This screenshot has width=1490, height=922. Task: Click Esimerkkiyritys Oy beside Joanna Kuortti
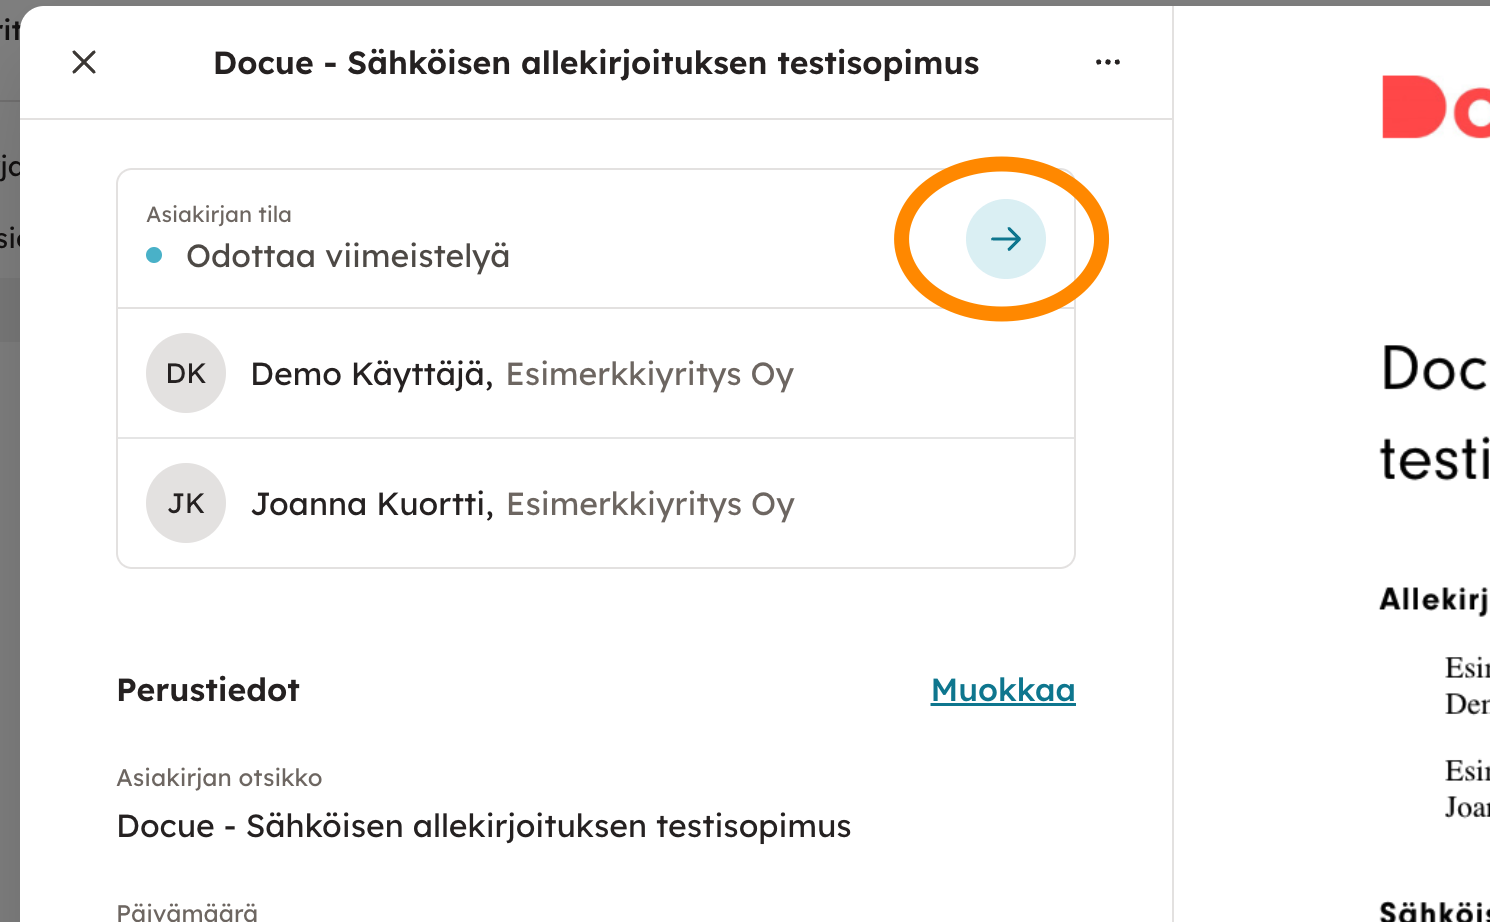pos(650,504)
